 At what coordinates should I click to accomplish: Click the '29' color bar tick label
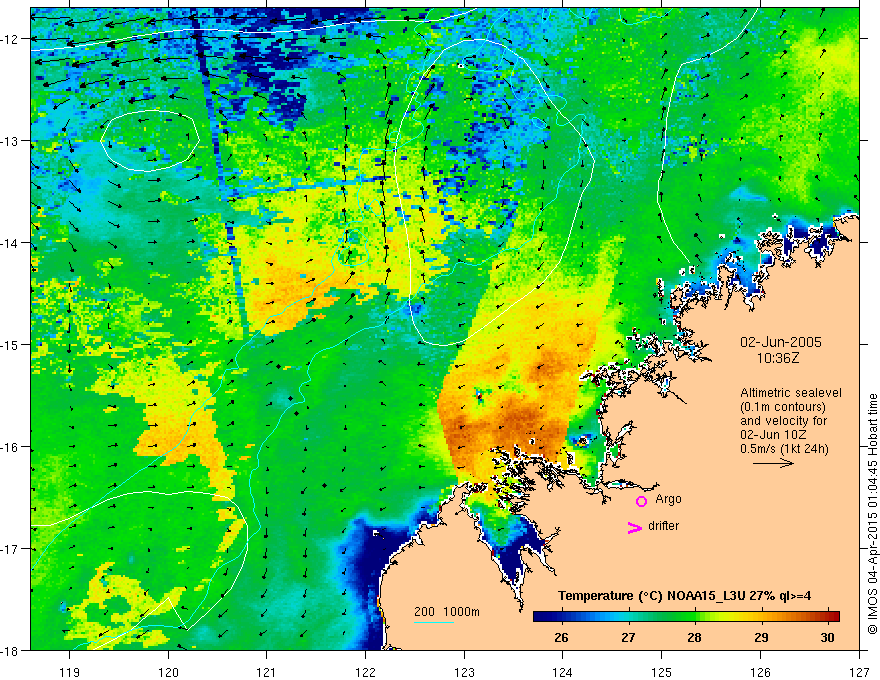coord(761,638)
